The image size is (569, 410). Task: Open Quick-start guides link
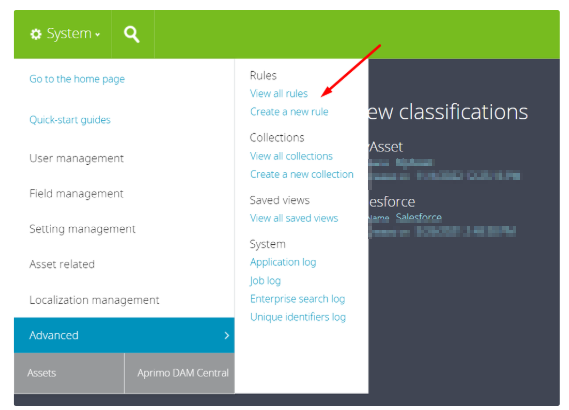click(x=70, y=120)
